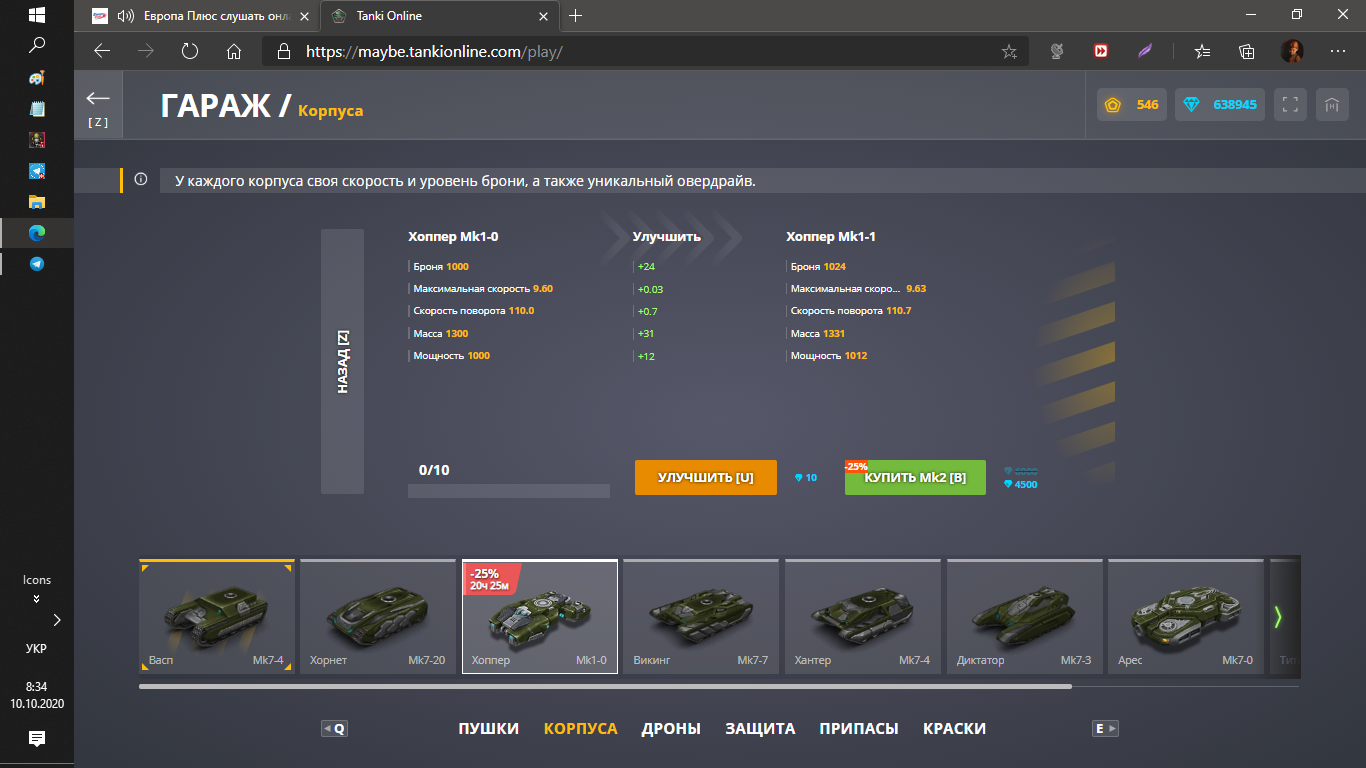Click the browser address bar
Image resolution: width=1366 pixels, height=768 pixels.
click(645, 51)
